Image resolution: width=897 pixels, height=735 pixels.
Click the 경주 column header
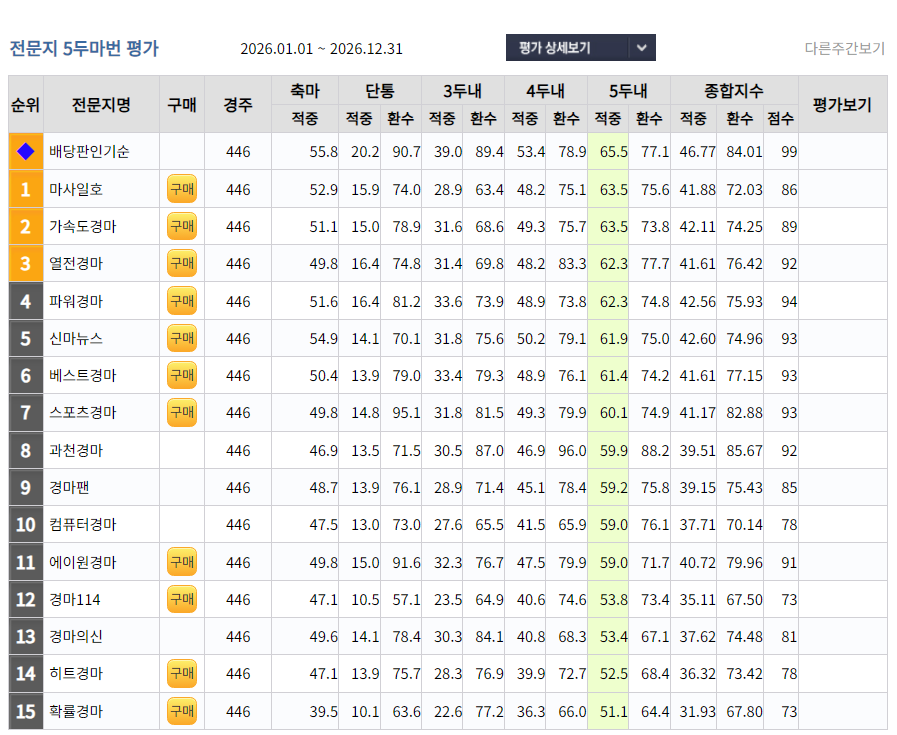click(x=238, y=105)
